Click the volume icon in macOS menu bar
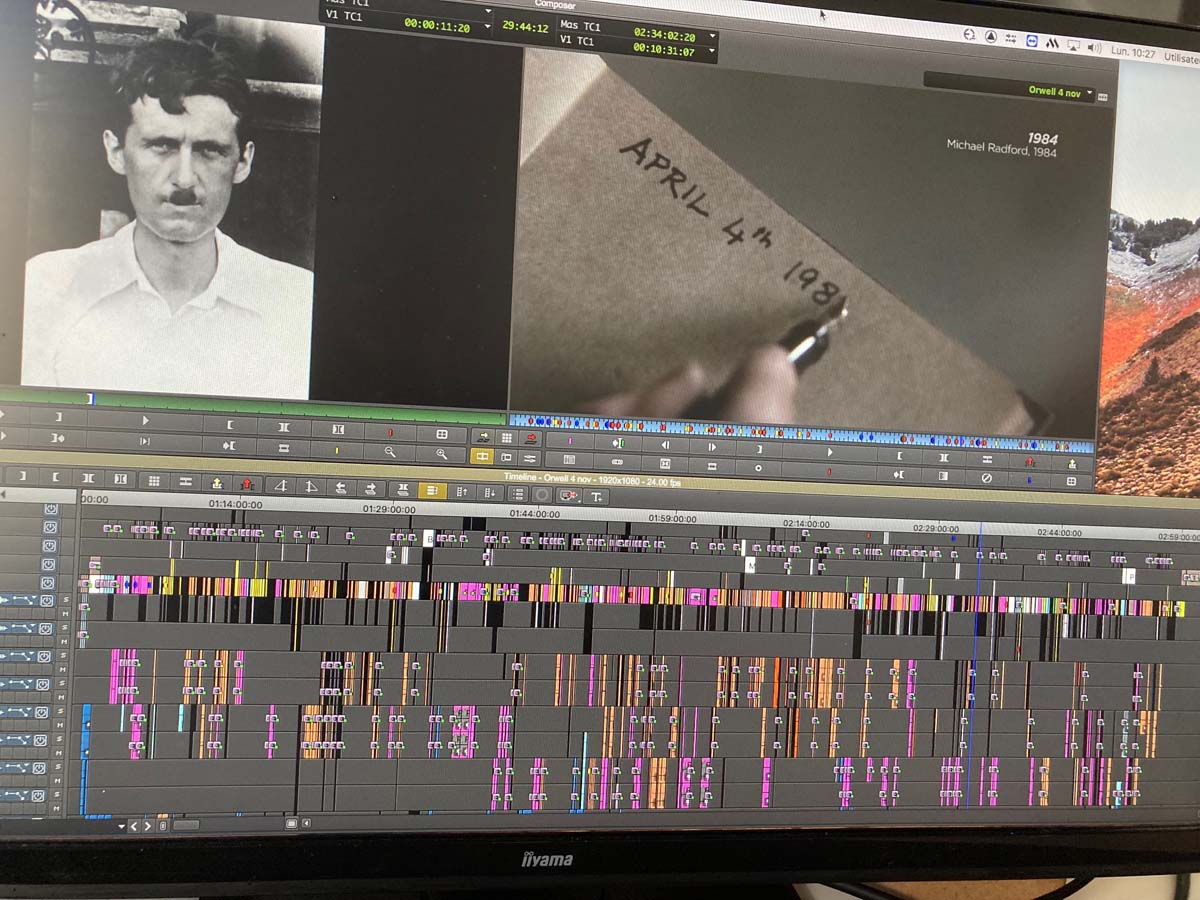 point(1094,46)
